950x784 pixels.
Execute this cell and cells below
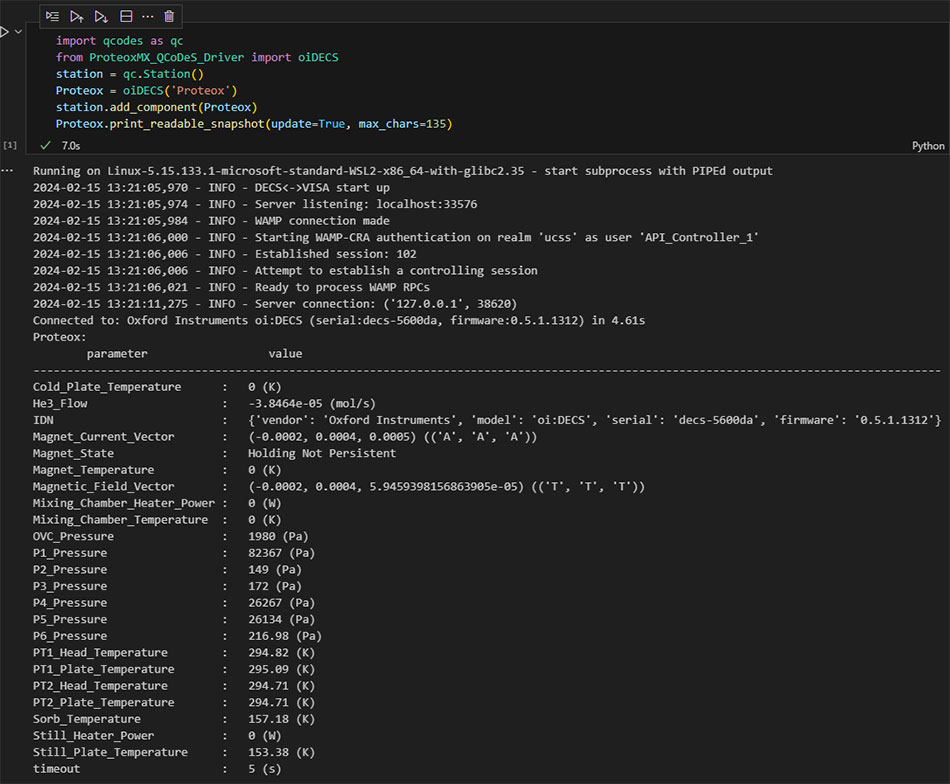pyautogui.click(x=101, y=16)
